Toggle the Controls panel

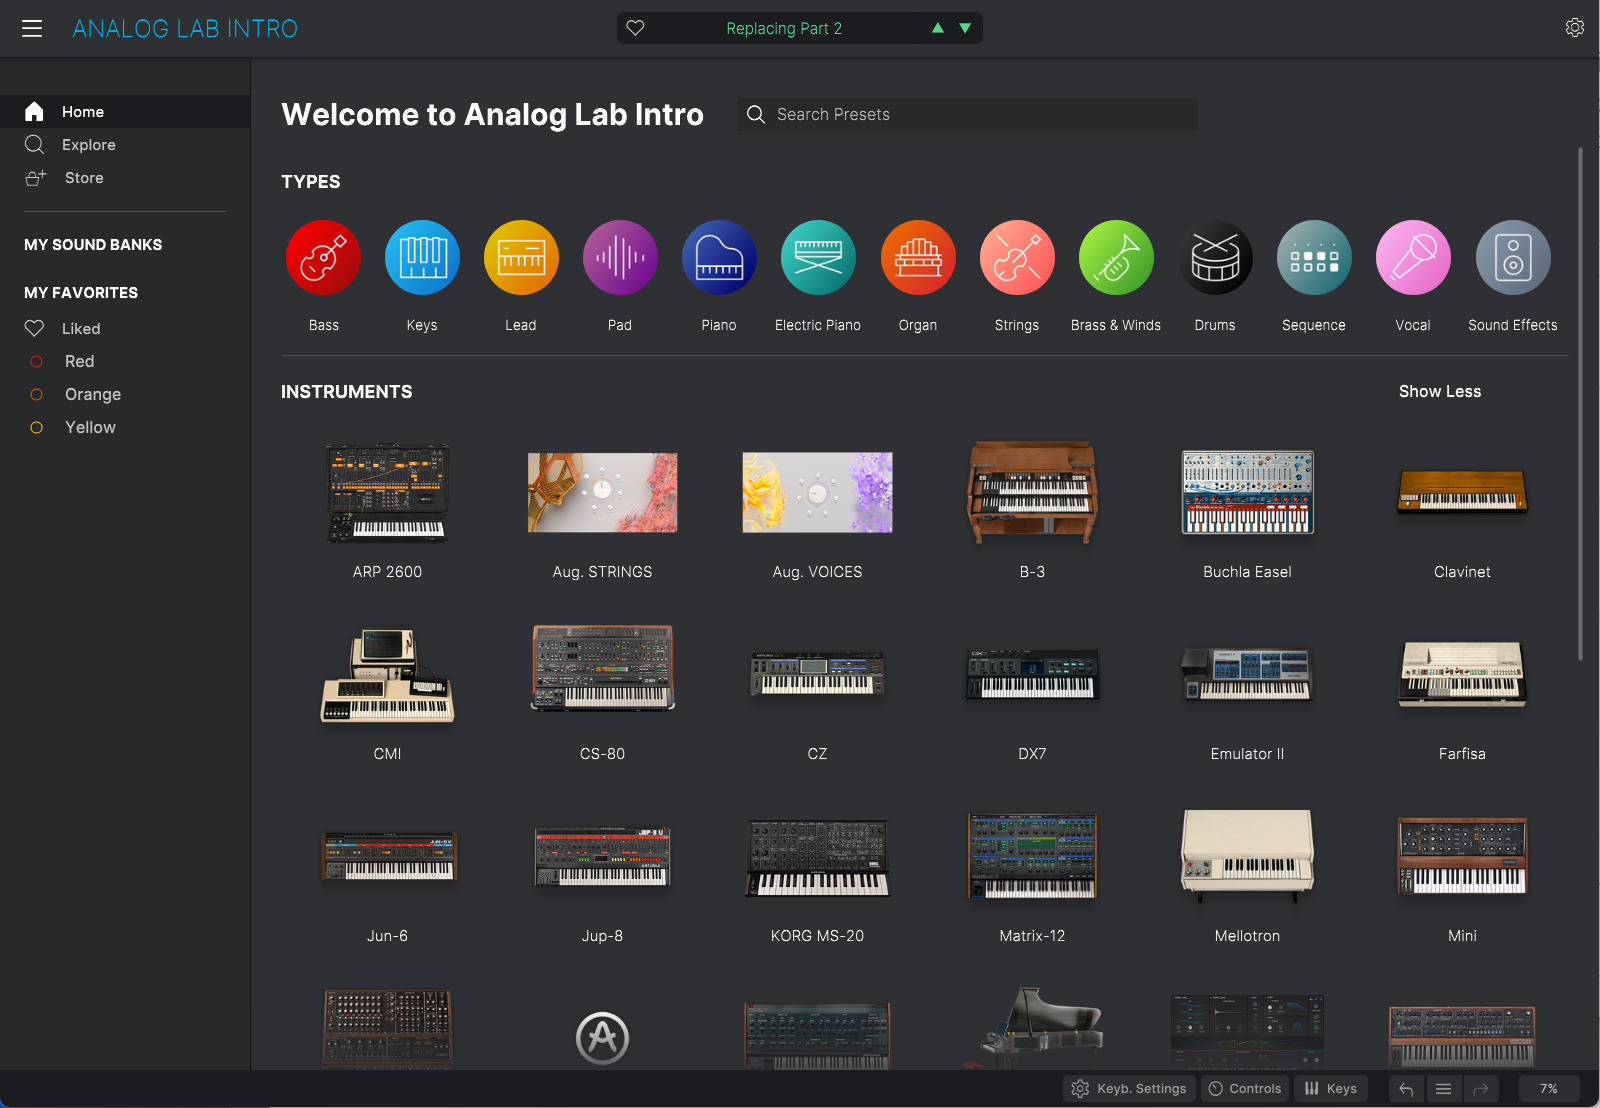(1245, 1088)
